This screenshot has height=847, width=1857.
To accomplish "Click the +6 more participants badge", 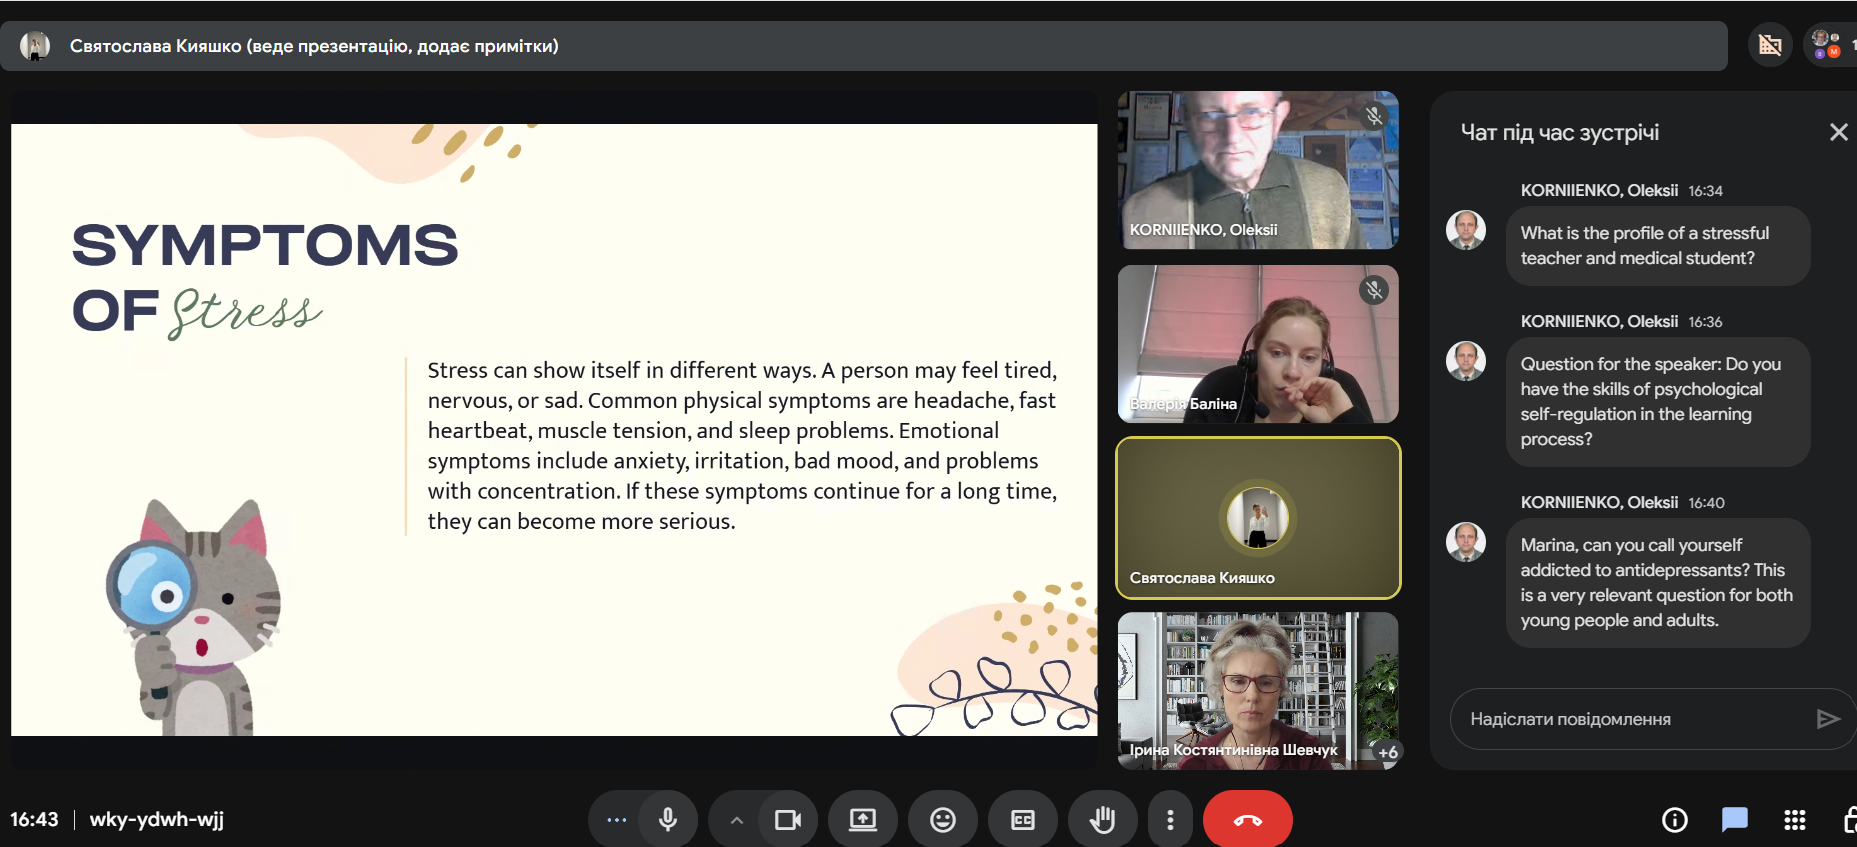I will (x=1387, y=752).
